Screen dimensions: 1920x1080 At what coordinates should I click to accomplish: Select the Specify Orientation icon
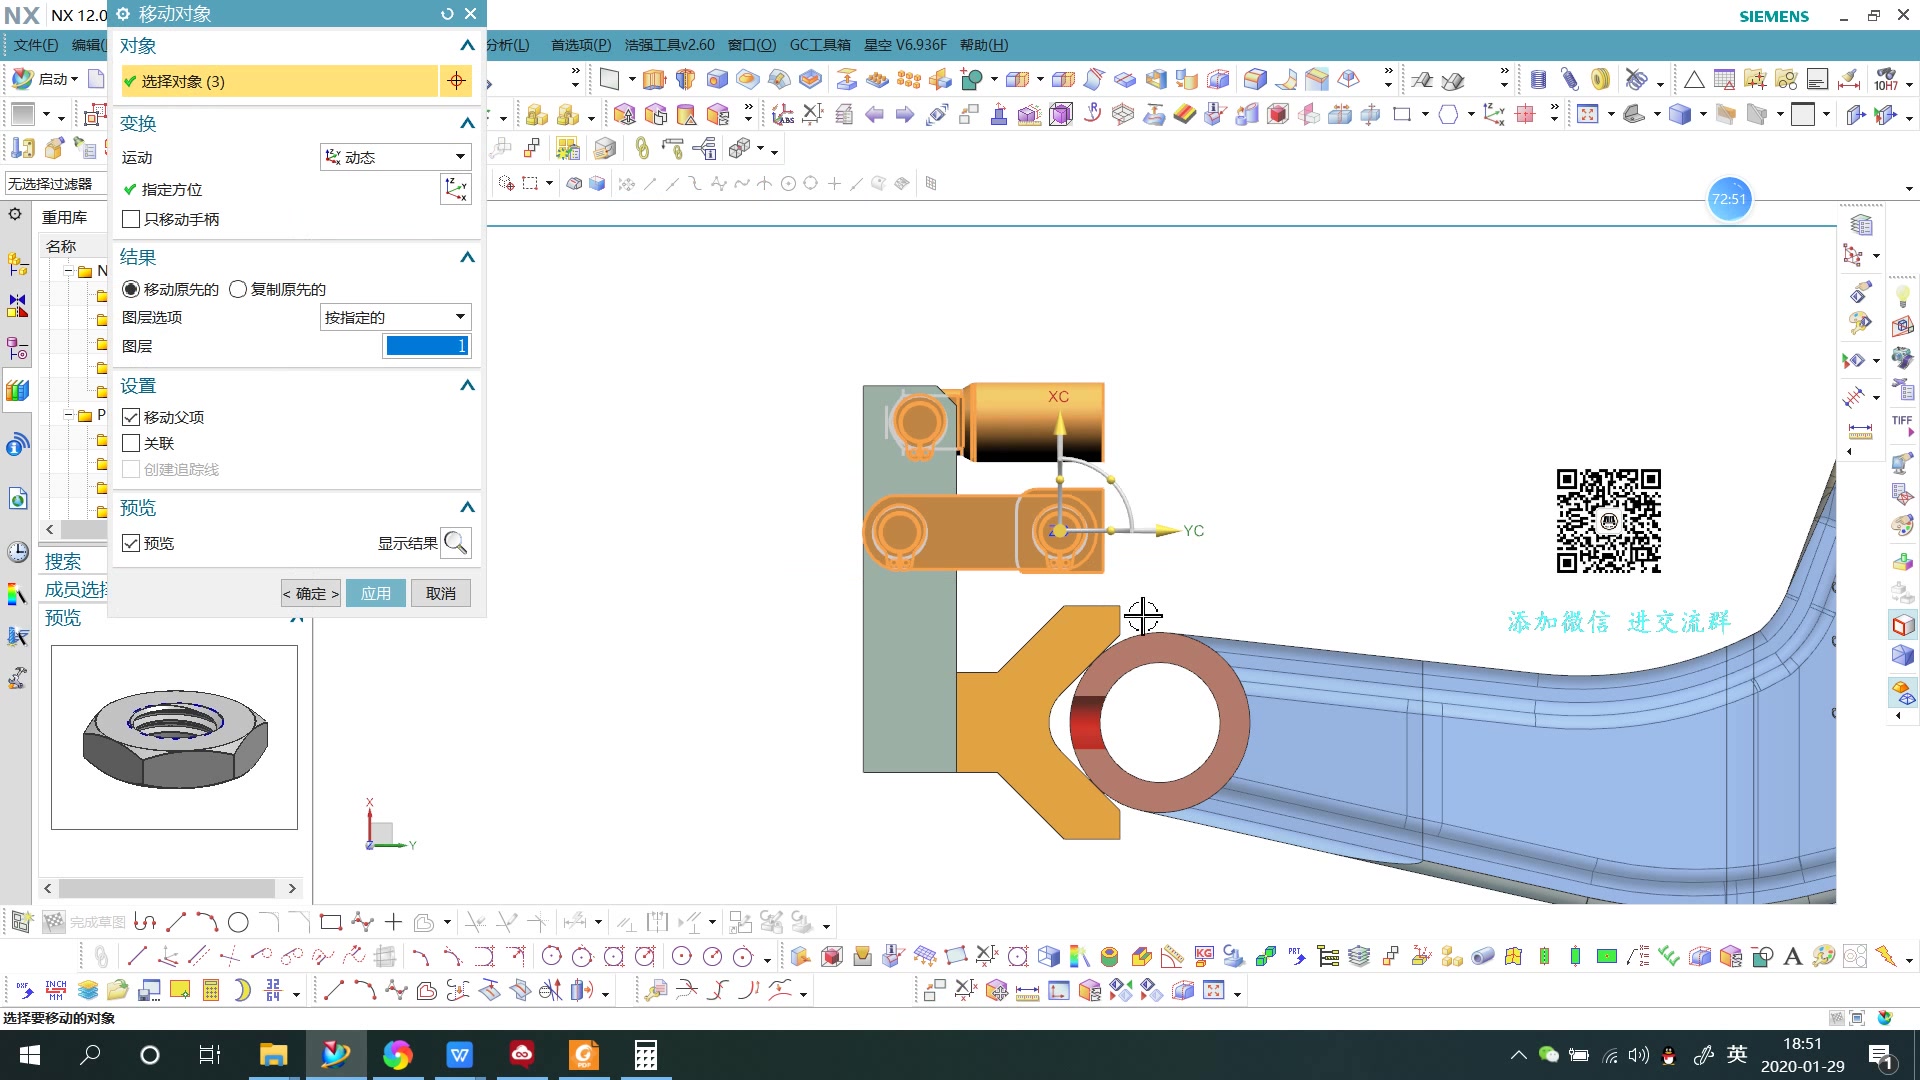458,187
